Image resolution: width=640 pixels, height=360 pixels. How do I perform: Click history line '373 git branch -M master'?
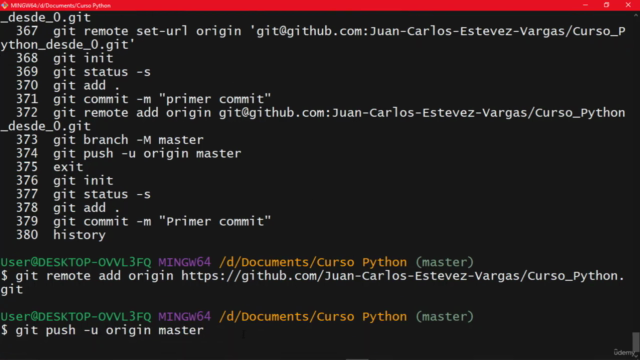coord(109,140)
